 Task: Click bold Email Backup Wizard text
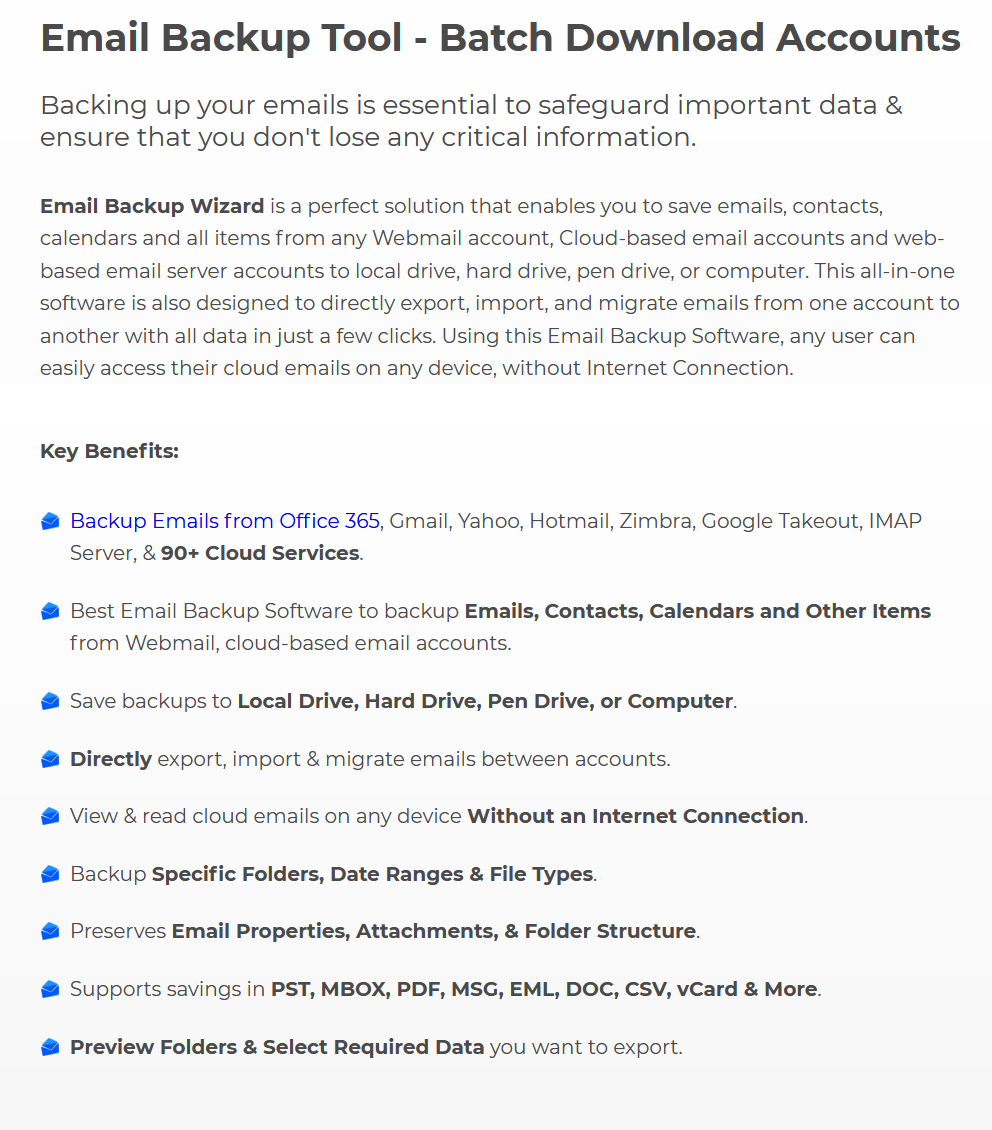[x=152, y=206]
